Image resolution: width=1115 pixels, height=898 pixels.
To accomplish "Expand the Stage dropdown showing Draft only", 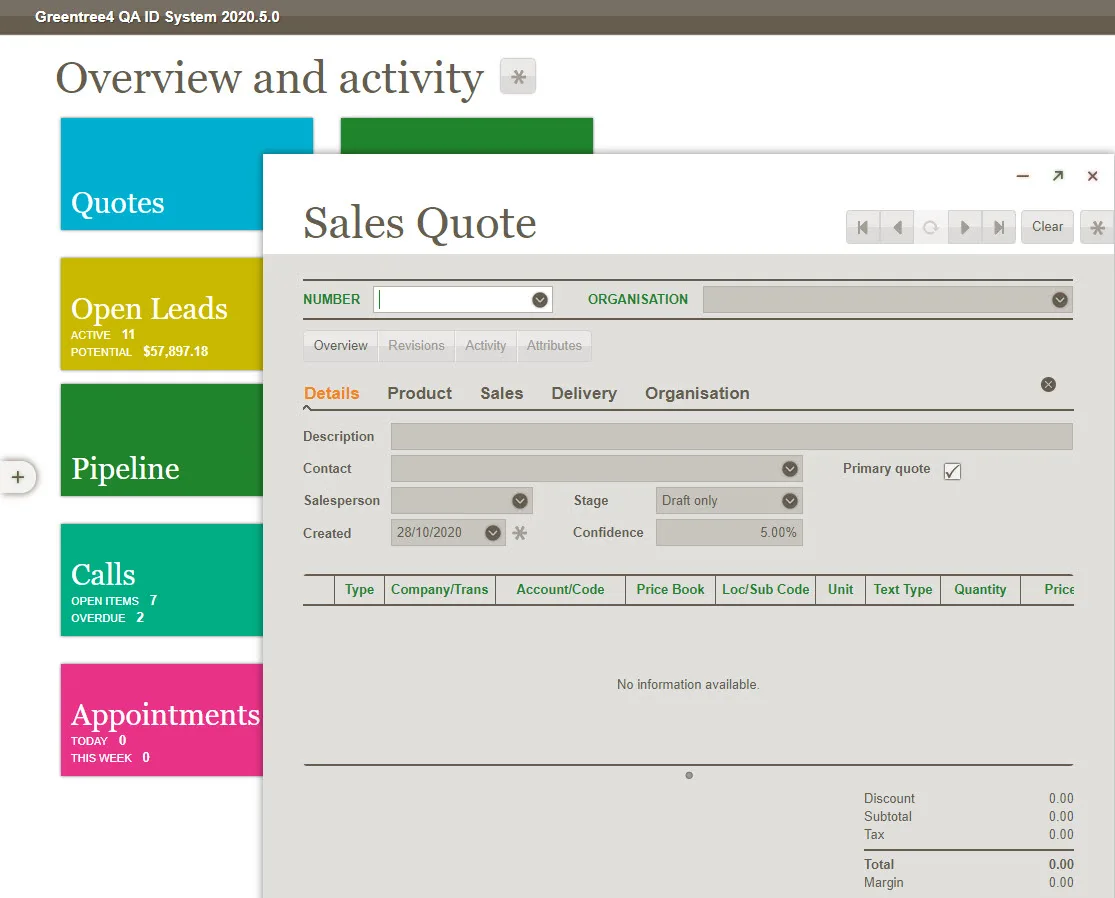I will click(x=789, y=500).
